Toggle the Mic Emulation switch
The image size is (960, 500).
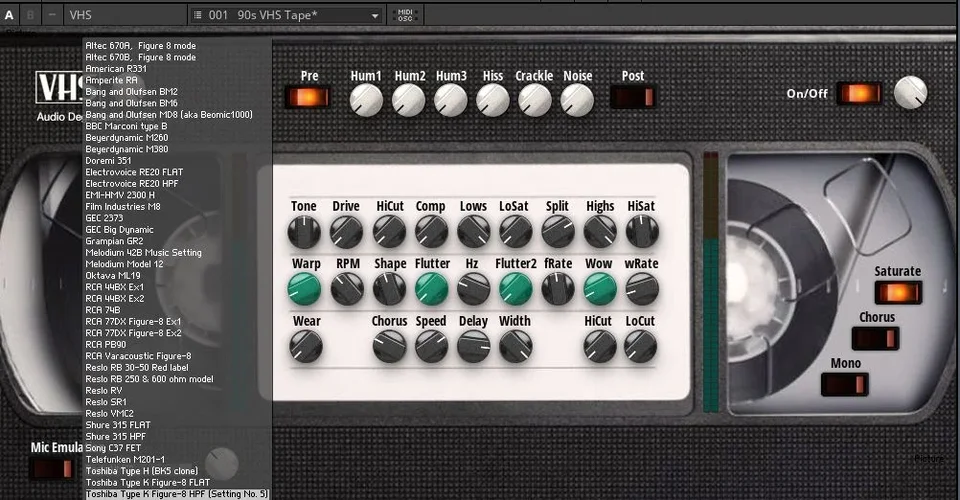pos(53,469)
